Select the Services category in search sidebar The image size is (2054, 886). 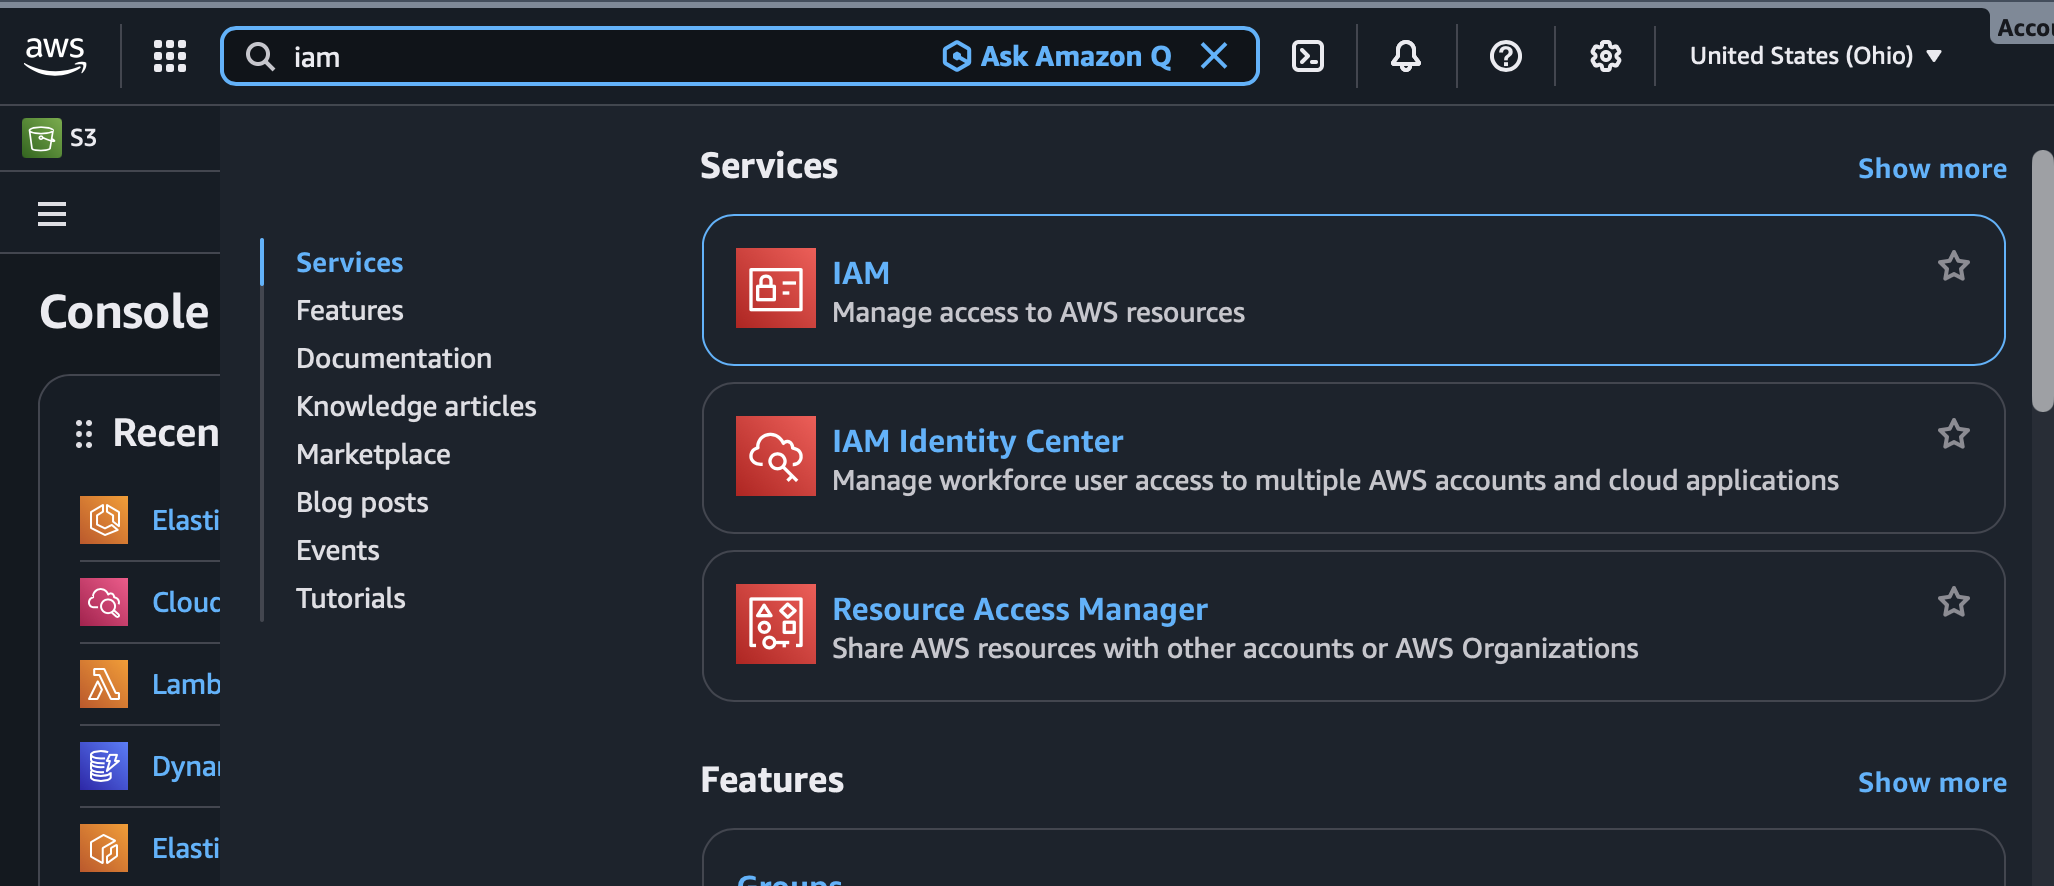(x=350, y=262)
